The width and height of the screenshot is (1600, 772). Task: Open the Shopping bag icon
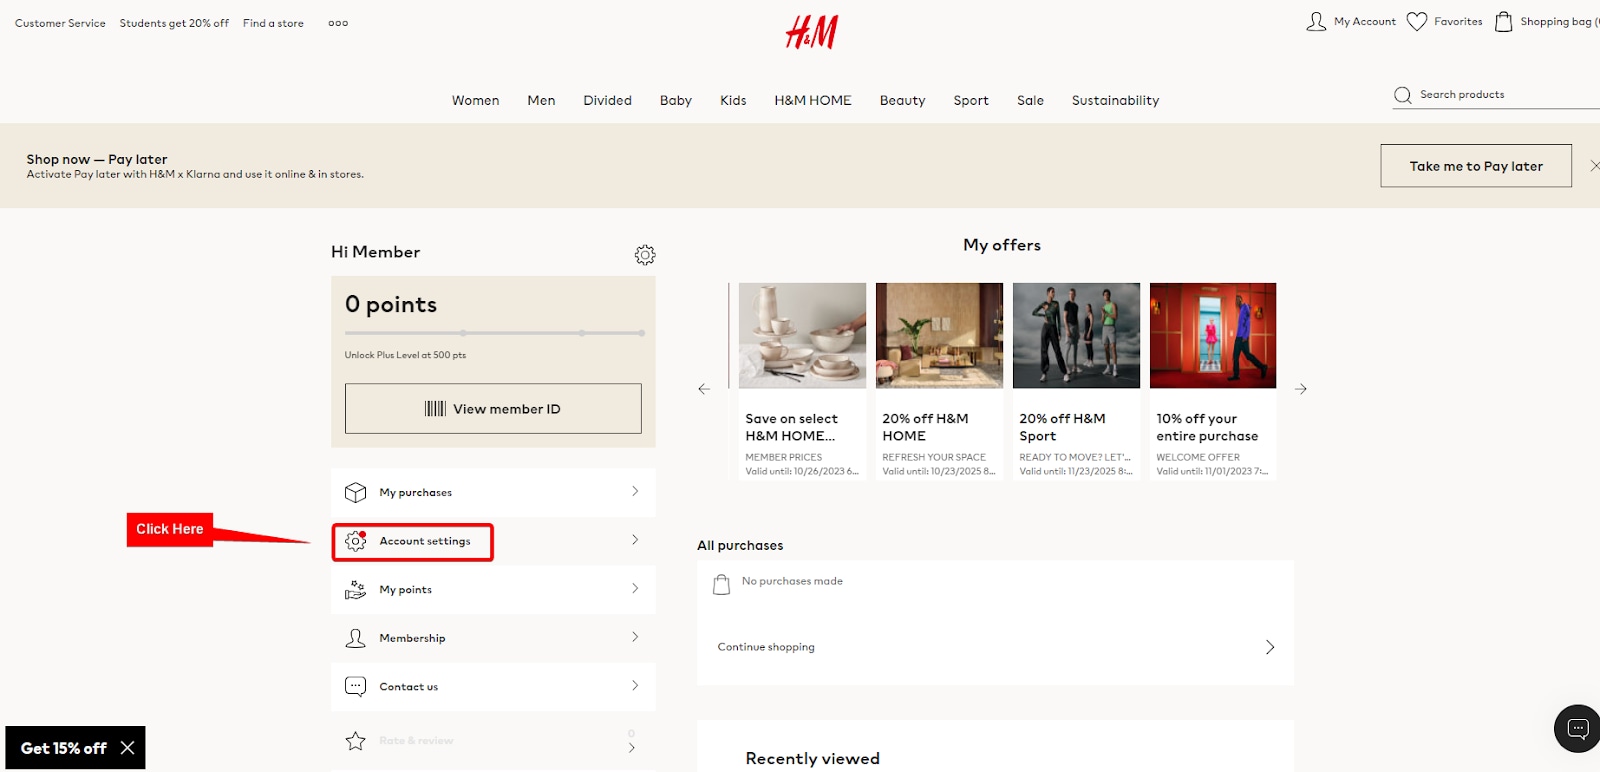(1503, 22)
